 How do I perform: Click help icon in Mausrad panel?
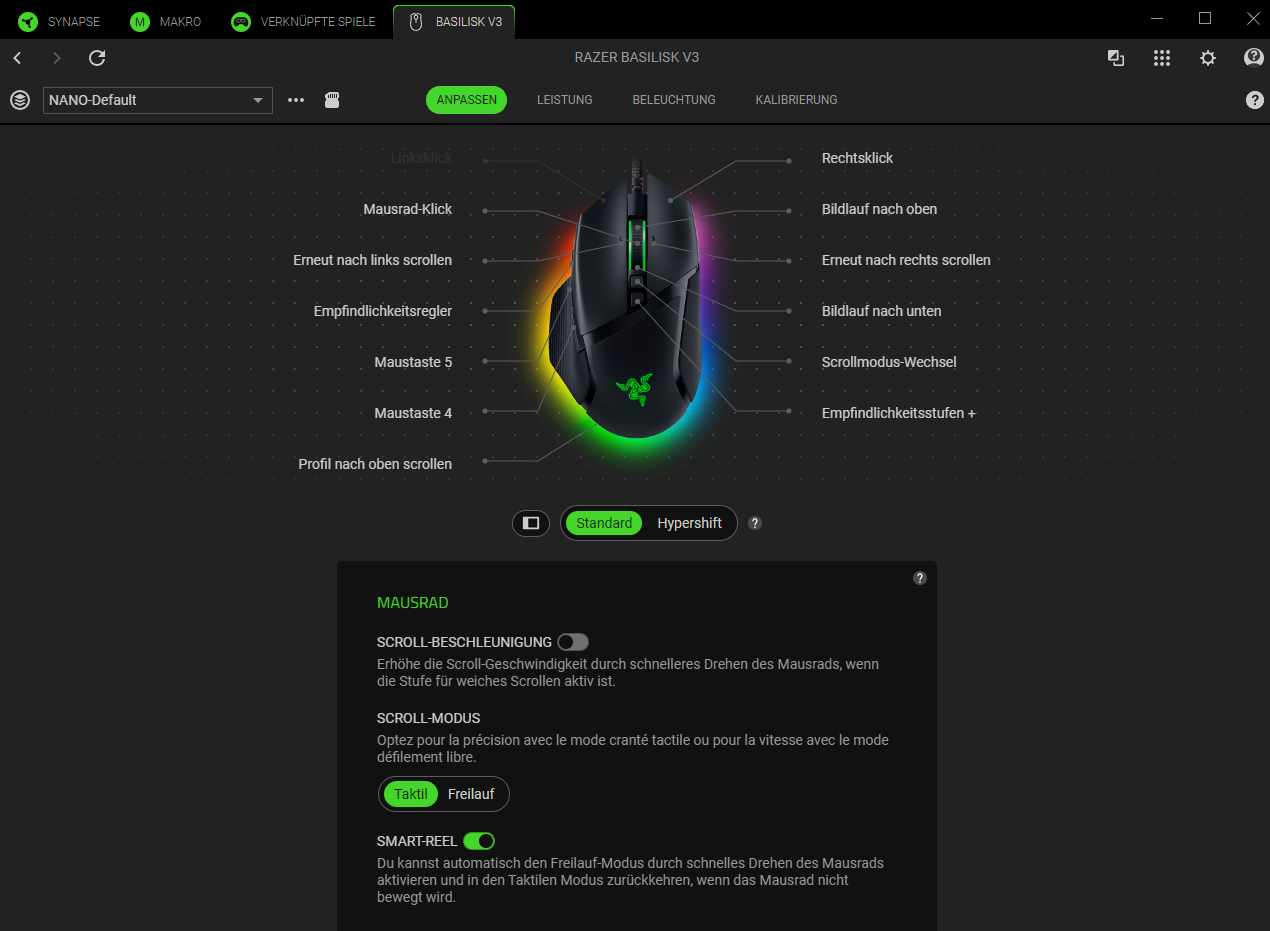pos(920,578)
